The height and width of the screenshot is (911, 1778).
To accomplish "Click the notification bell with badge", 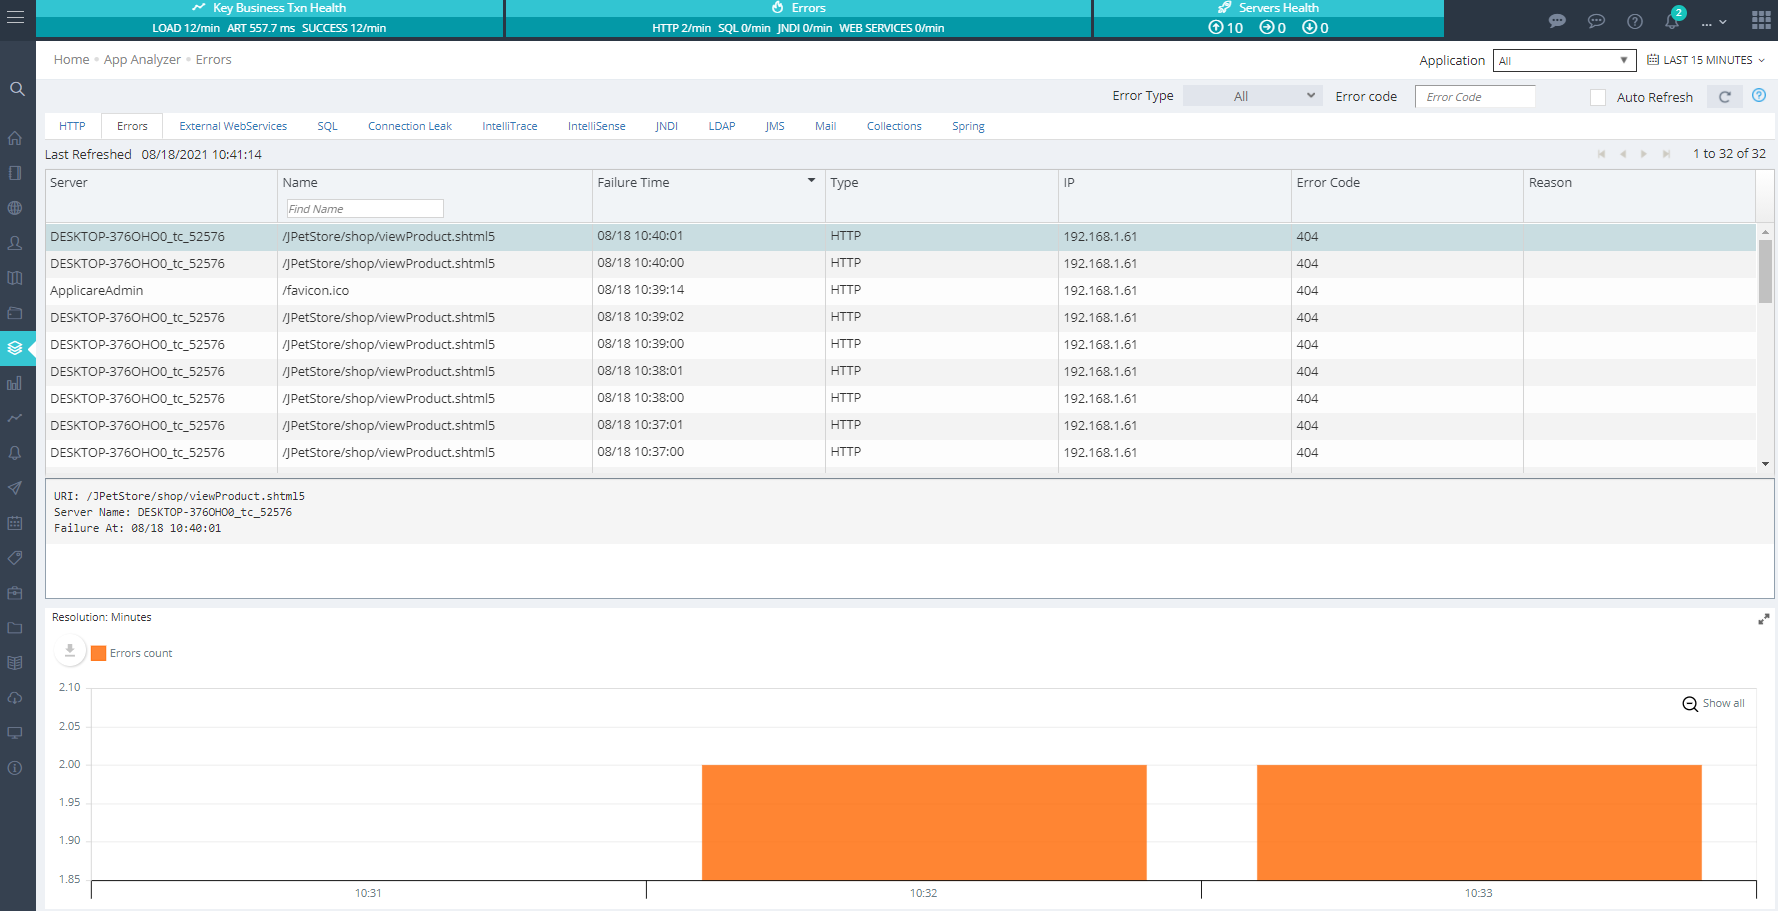I will 1672,21.
